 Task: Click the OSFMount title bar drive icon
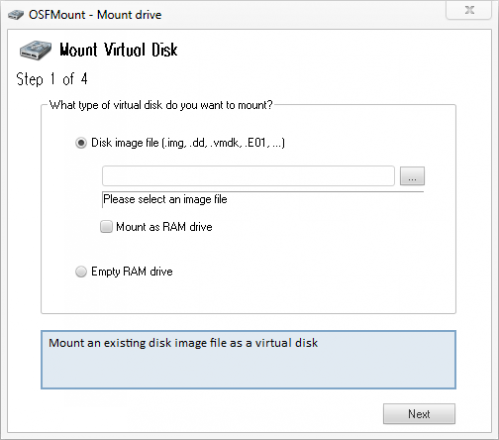[x=16, y=15]
